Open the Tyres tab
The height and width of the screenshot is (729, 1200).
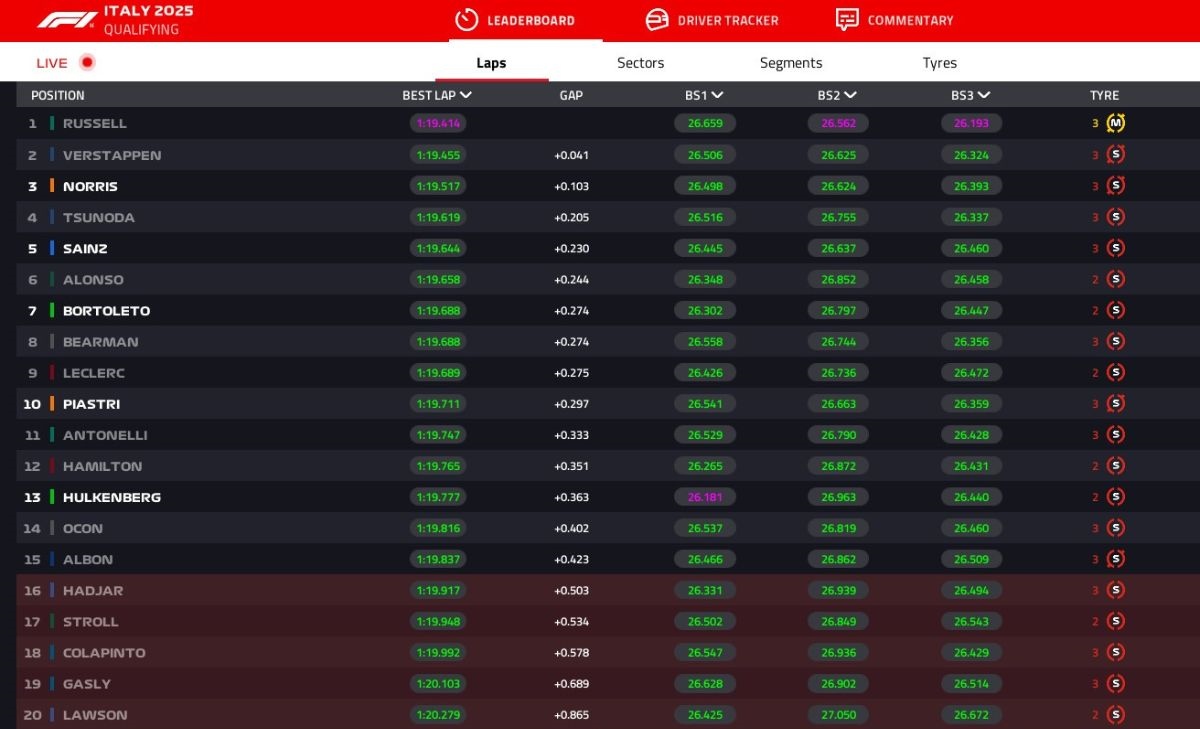(x=939, y=63)
